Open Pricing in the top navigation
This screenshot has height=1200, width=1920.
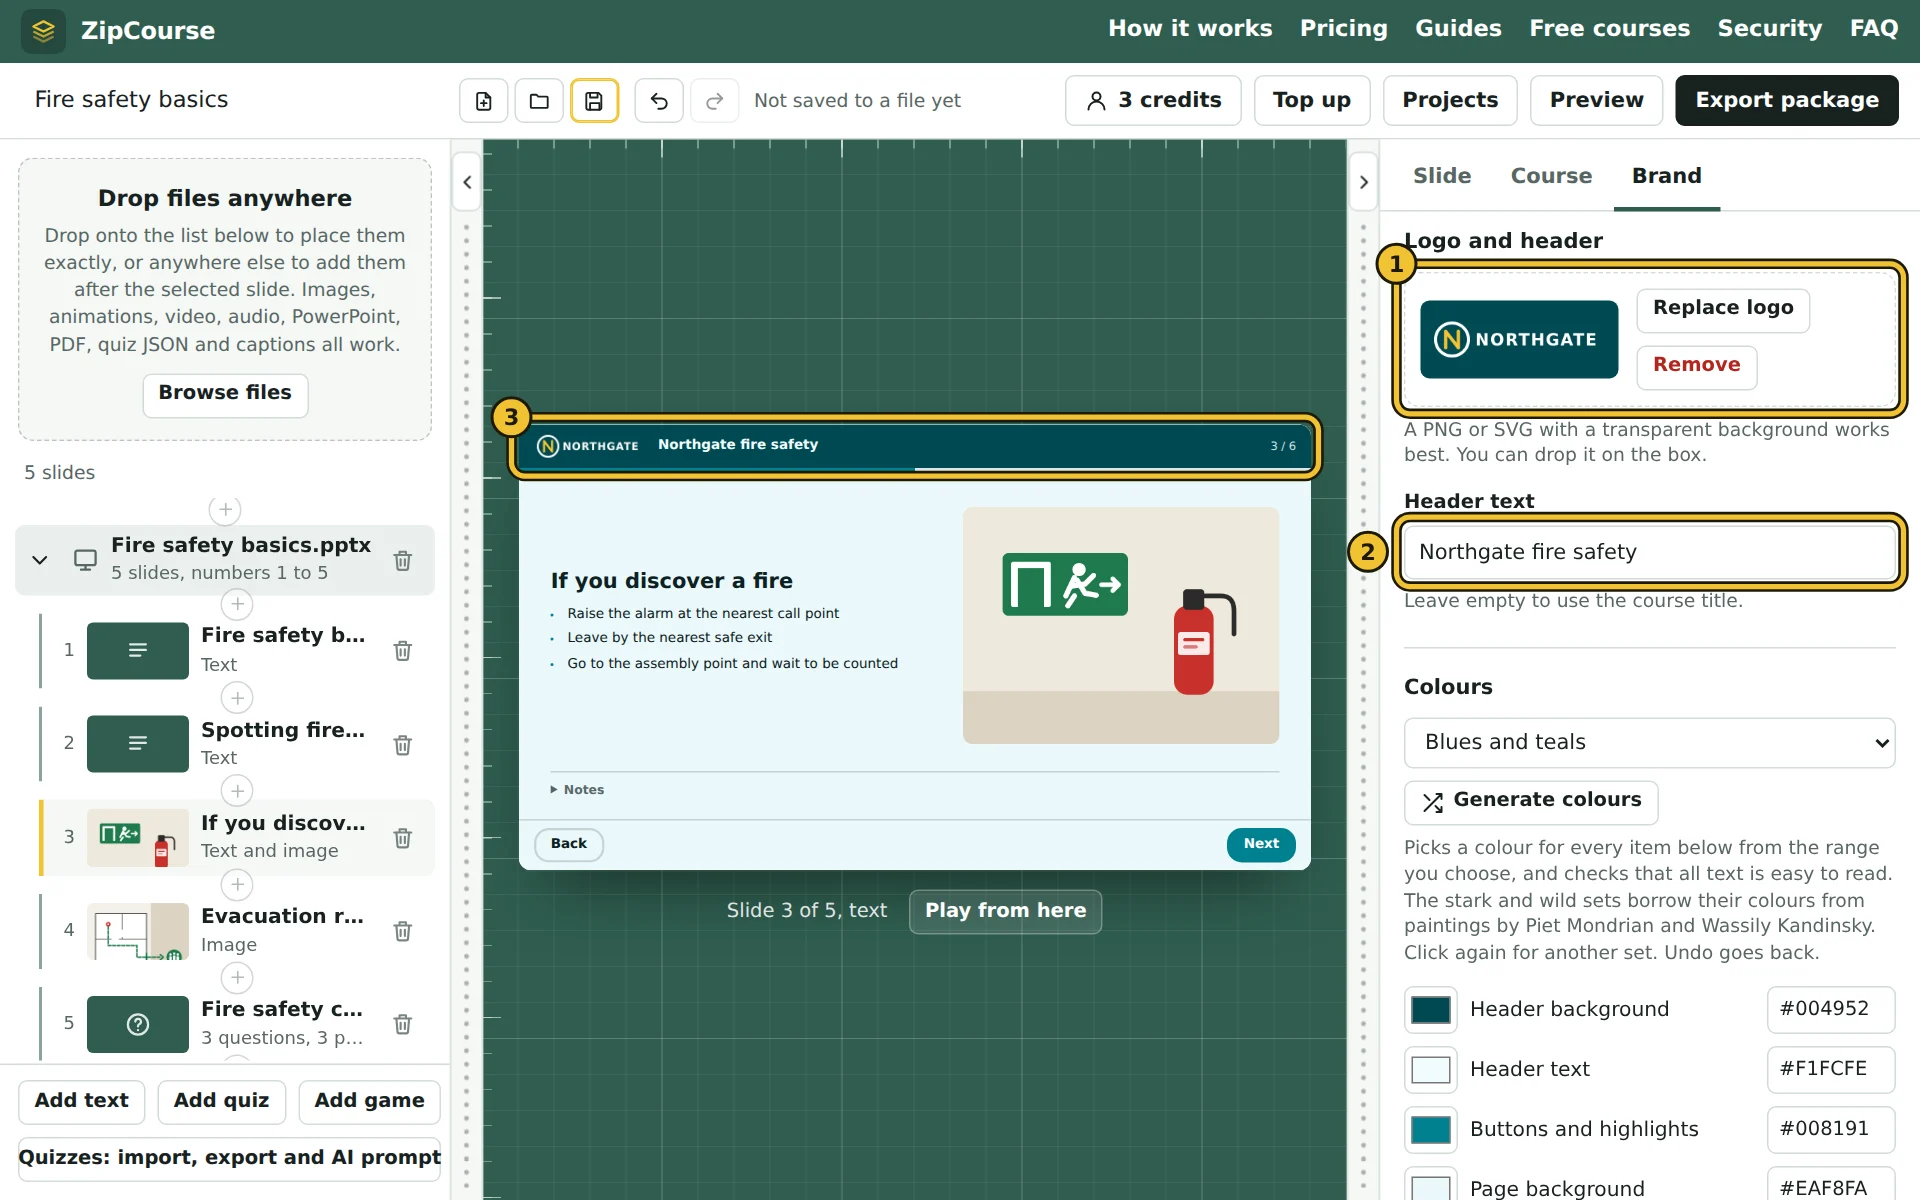[x=1343, y=29]
